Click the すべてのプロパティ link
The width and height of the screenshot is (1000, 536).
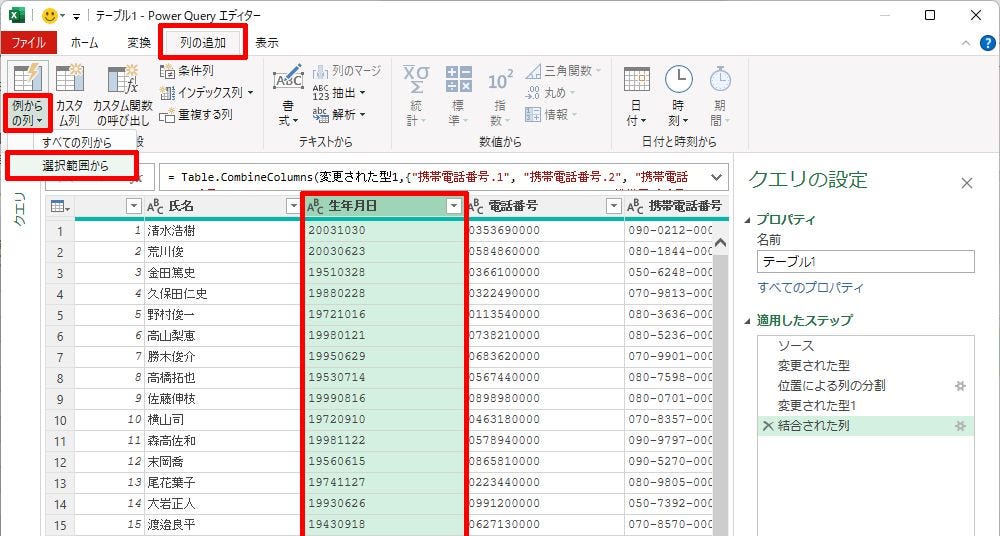pyautogui.click(x=810, y=288)
